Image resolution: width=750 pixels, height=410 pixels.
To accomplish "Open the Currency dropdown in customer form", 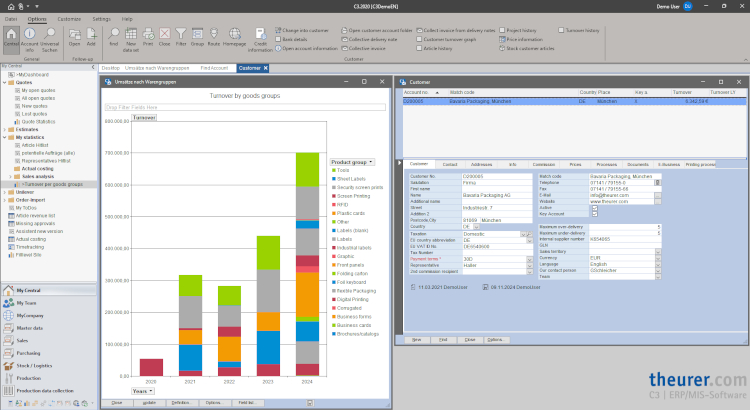I will (659, 257).
